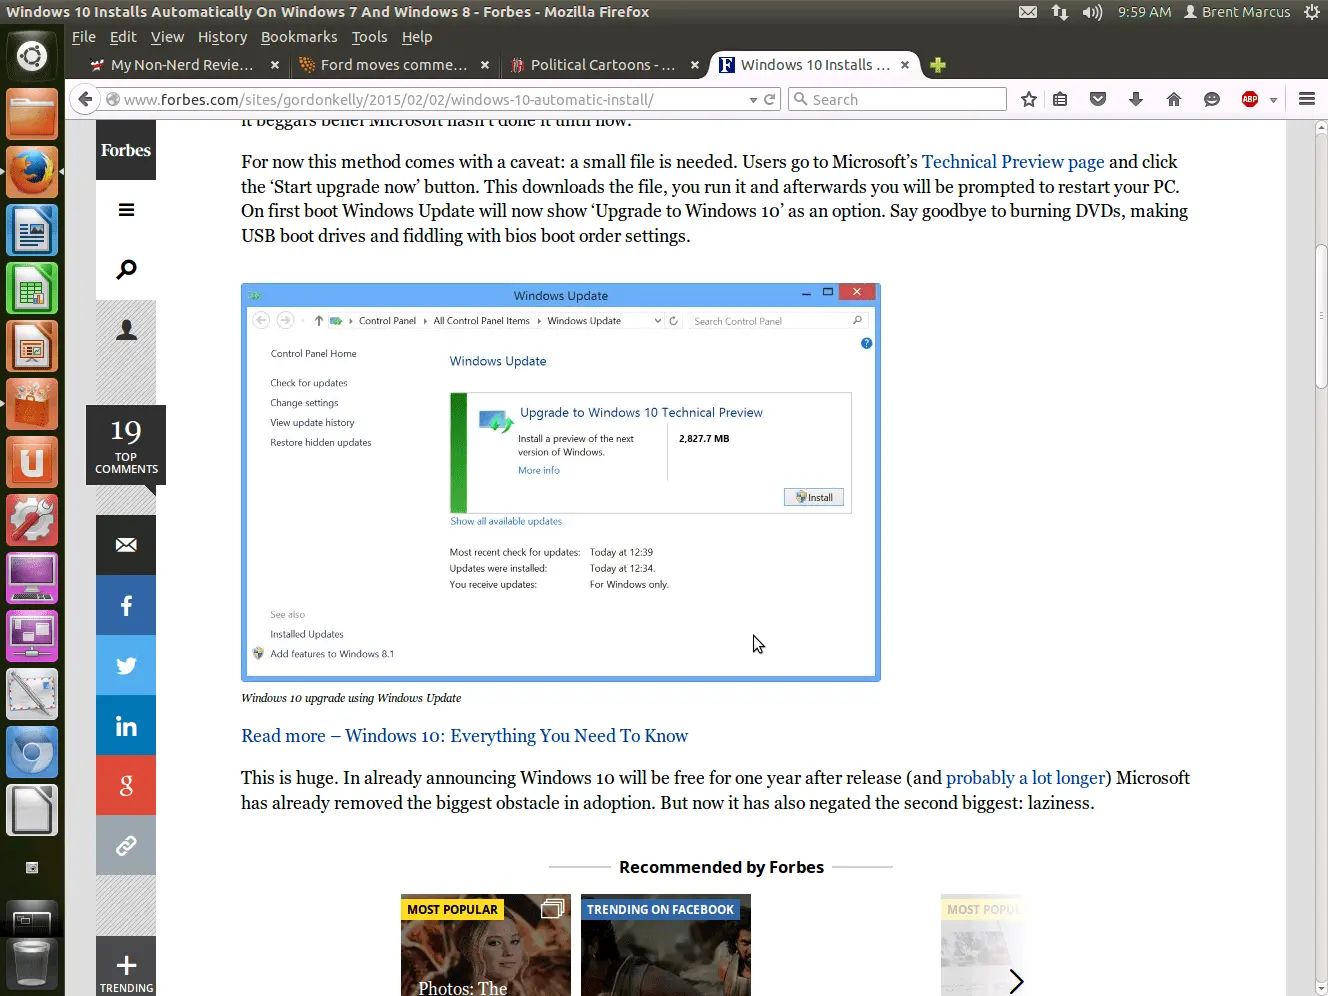
Task: Bookmark this page with the star icon
Action: (1028, 99)
